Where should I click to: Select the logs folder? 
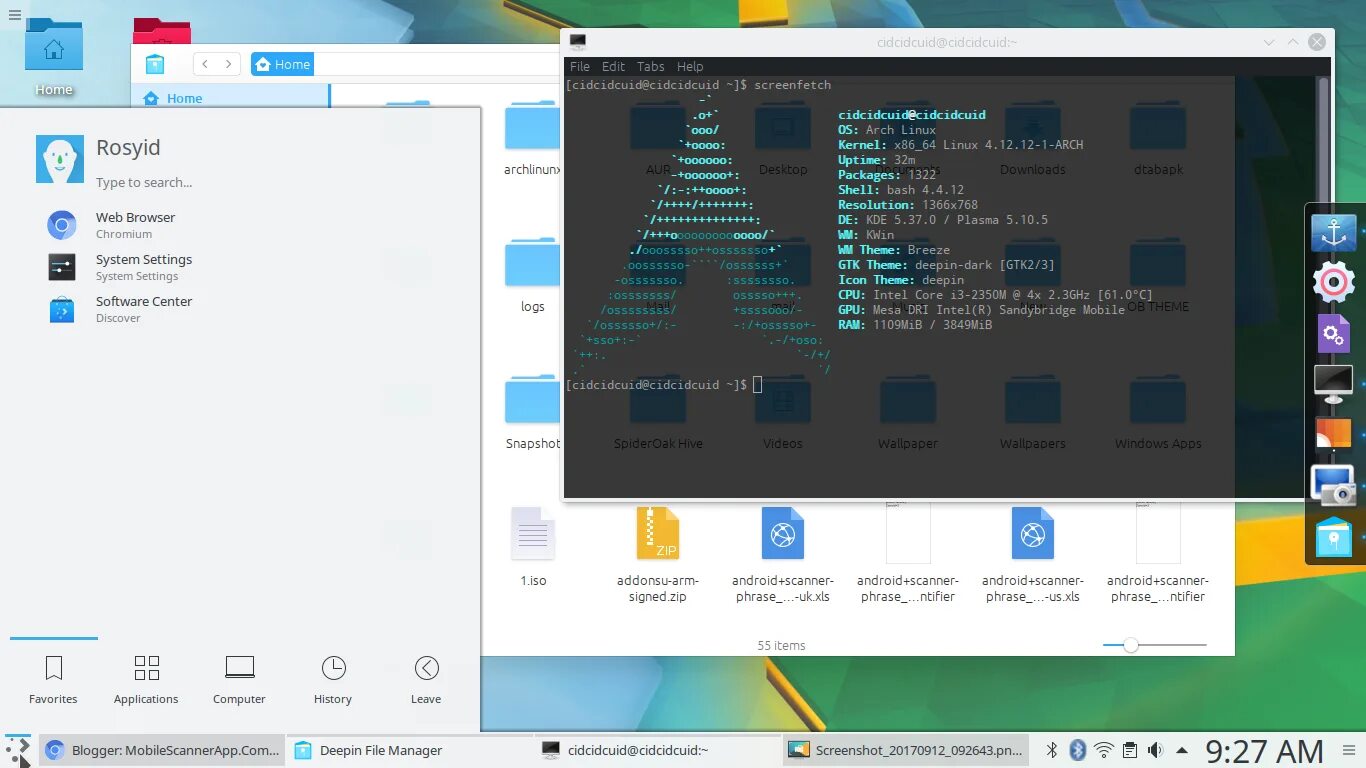tap(533, 276)
